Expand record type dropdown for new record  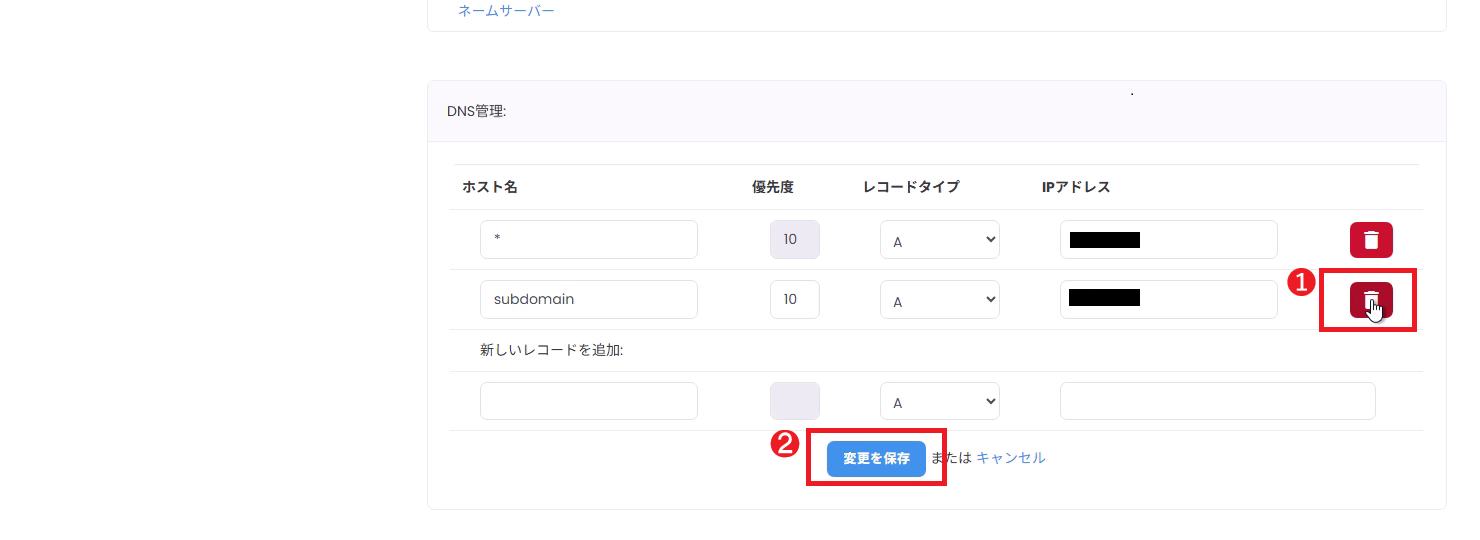click(x=939, y=401)
